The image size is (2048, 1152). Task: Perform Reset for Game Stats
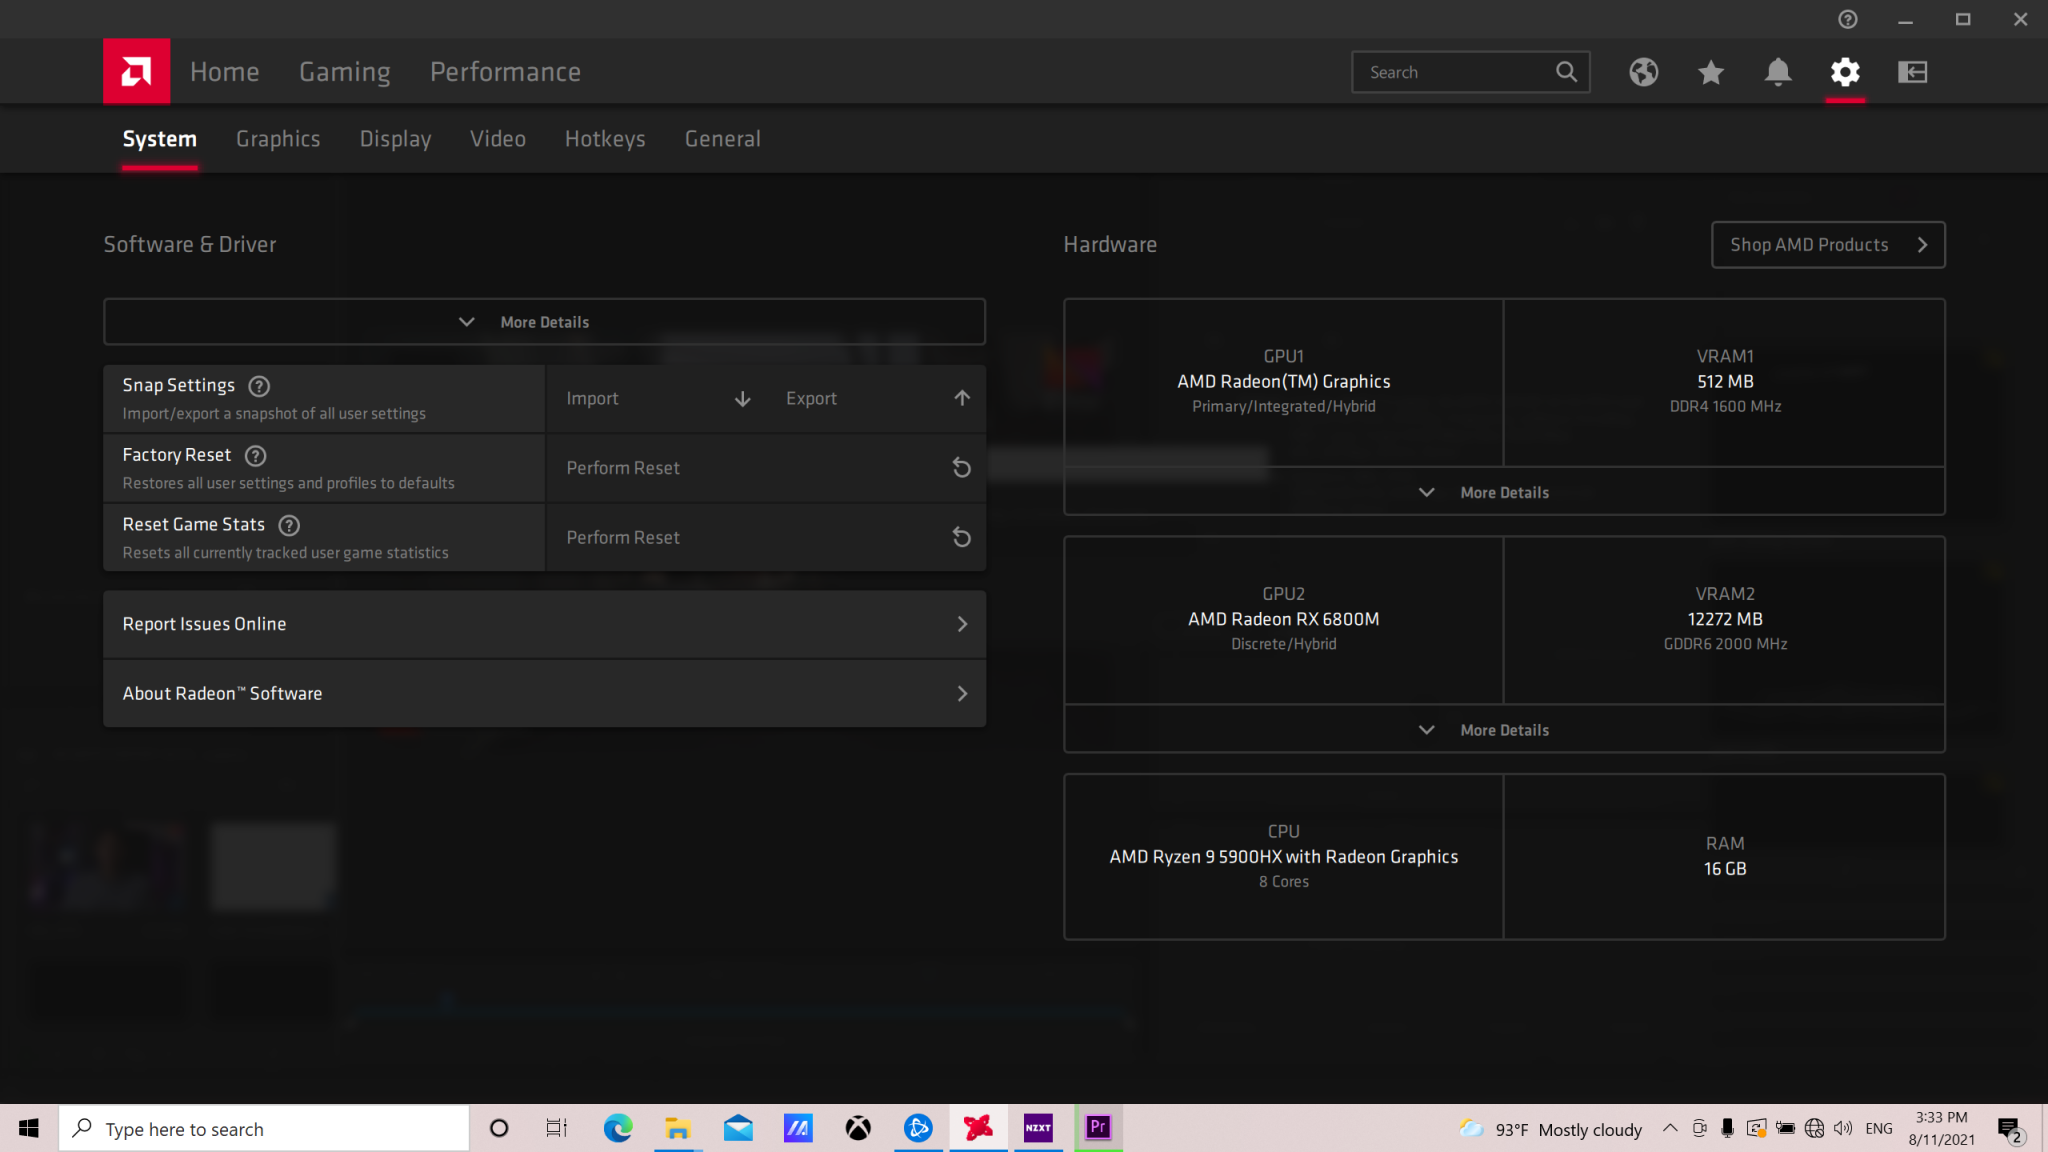point(766,538)
